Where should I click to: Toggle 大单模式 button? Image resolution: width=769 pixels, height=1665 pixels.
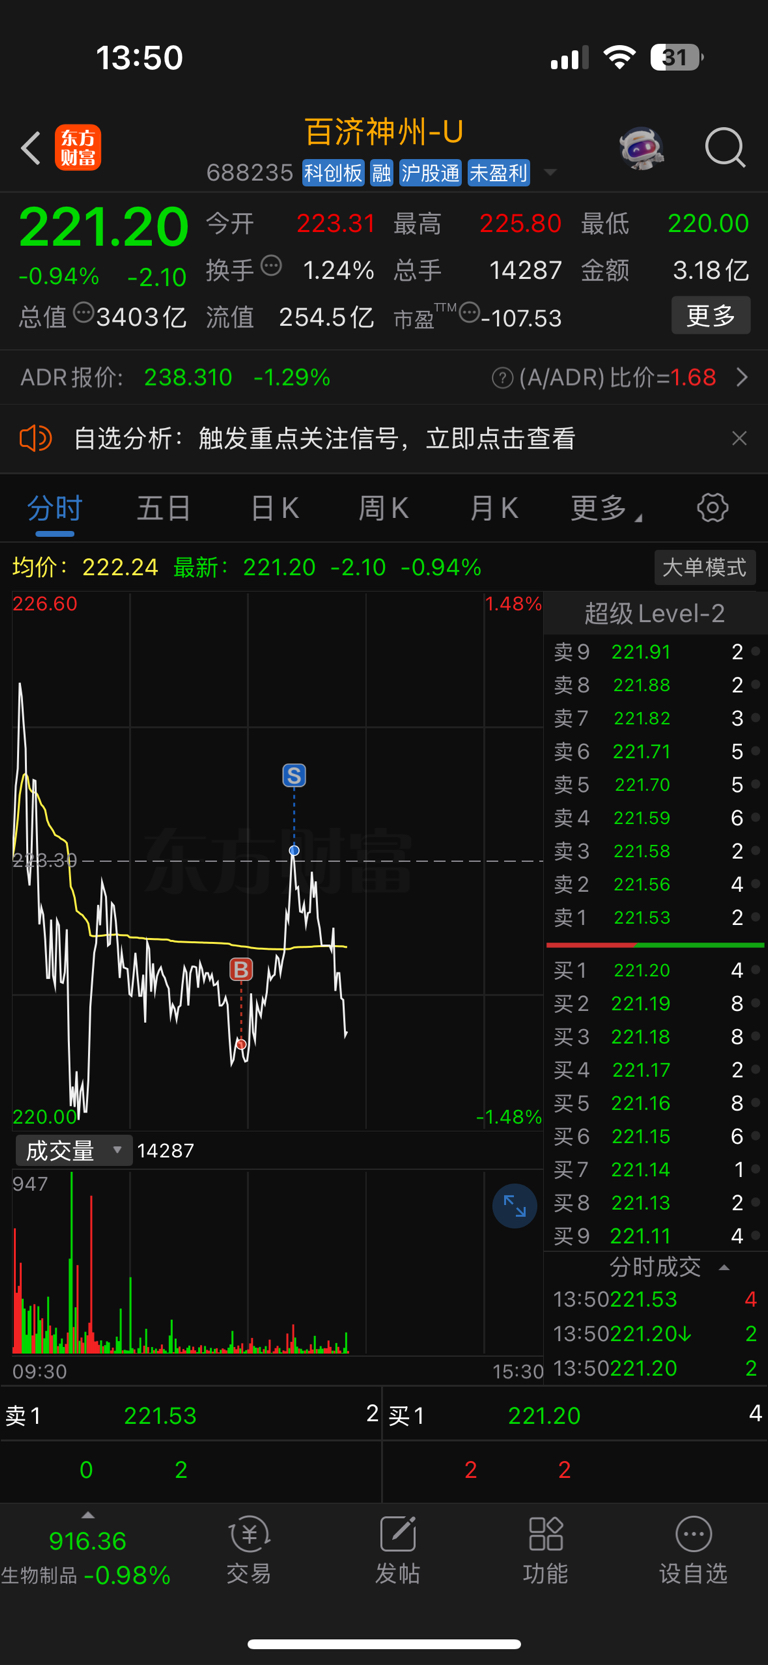coord(705,568)
